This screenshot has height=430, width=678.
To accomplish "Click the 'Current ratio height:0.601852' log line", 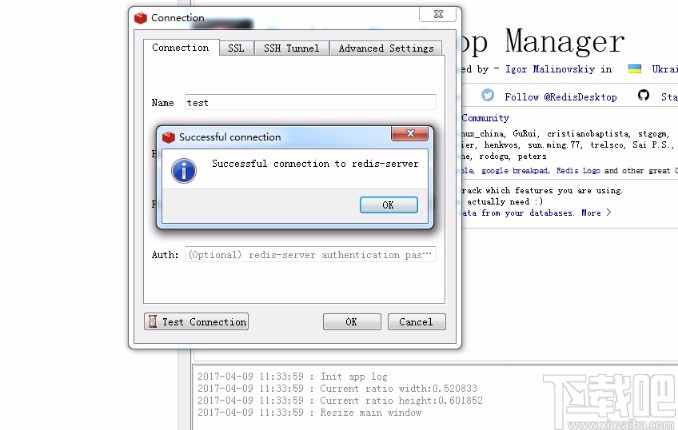I will coord(340,401).
